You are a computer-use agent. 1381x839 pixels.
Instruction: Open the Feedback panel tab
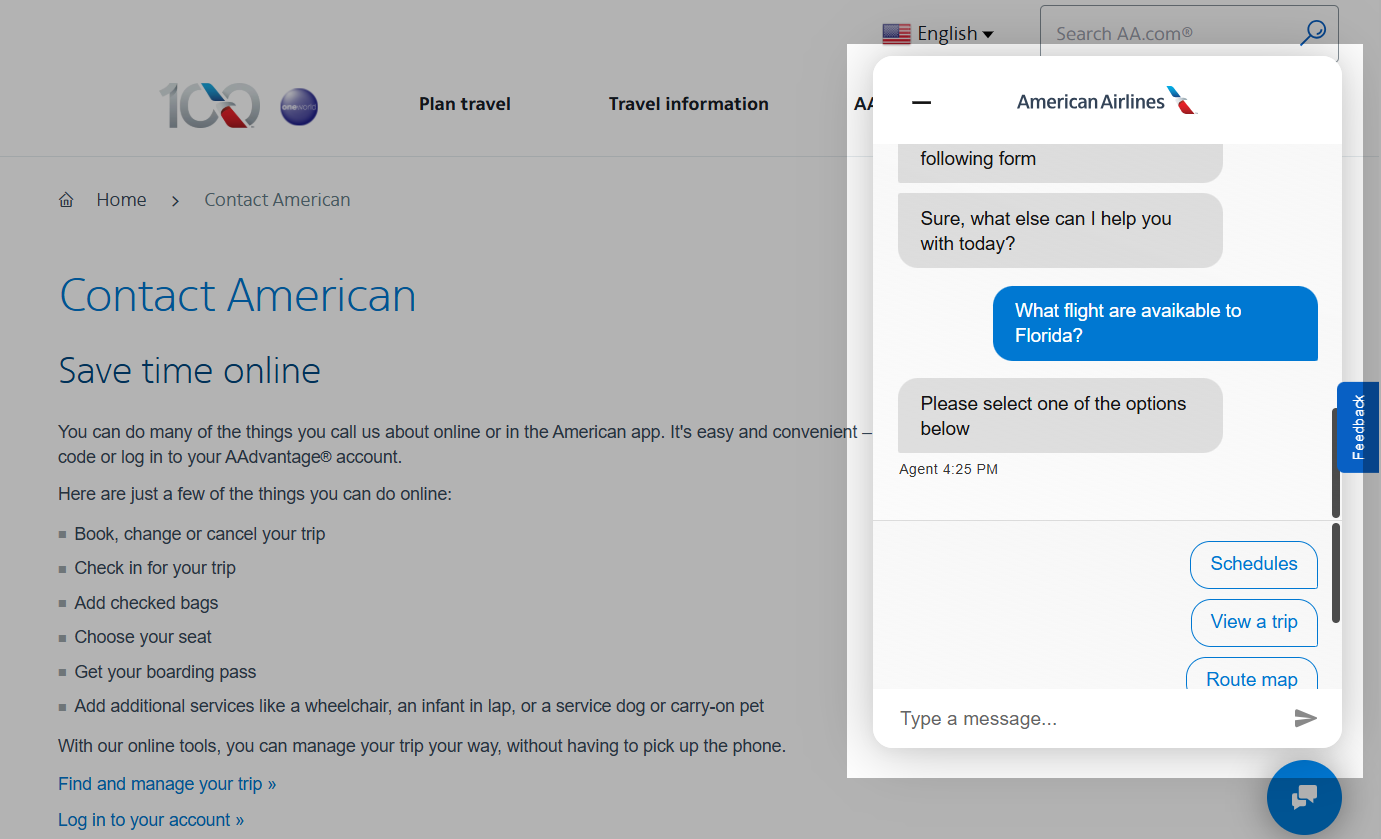(1358, 428)
